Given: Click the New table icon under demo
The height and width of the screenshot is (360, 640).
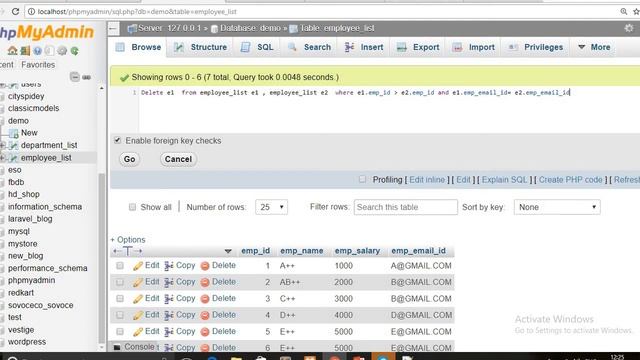Looking at the screenshot, I should click(13, 133).
